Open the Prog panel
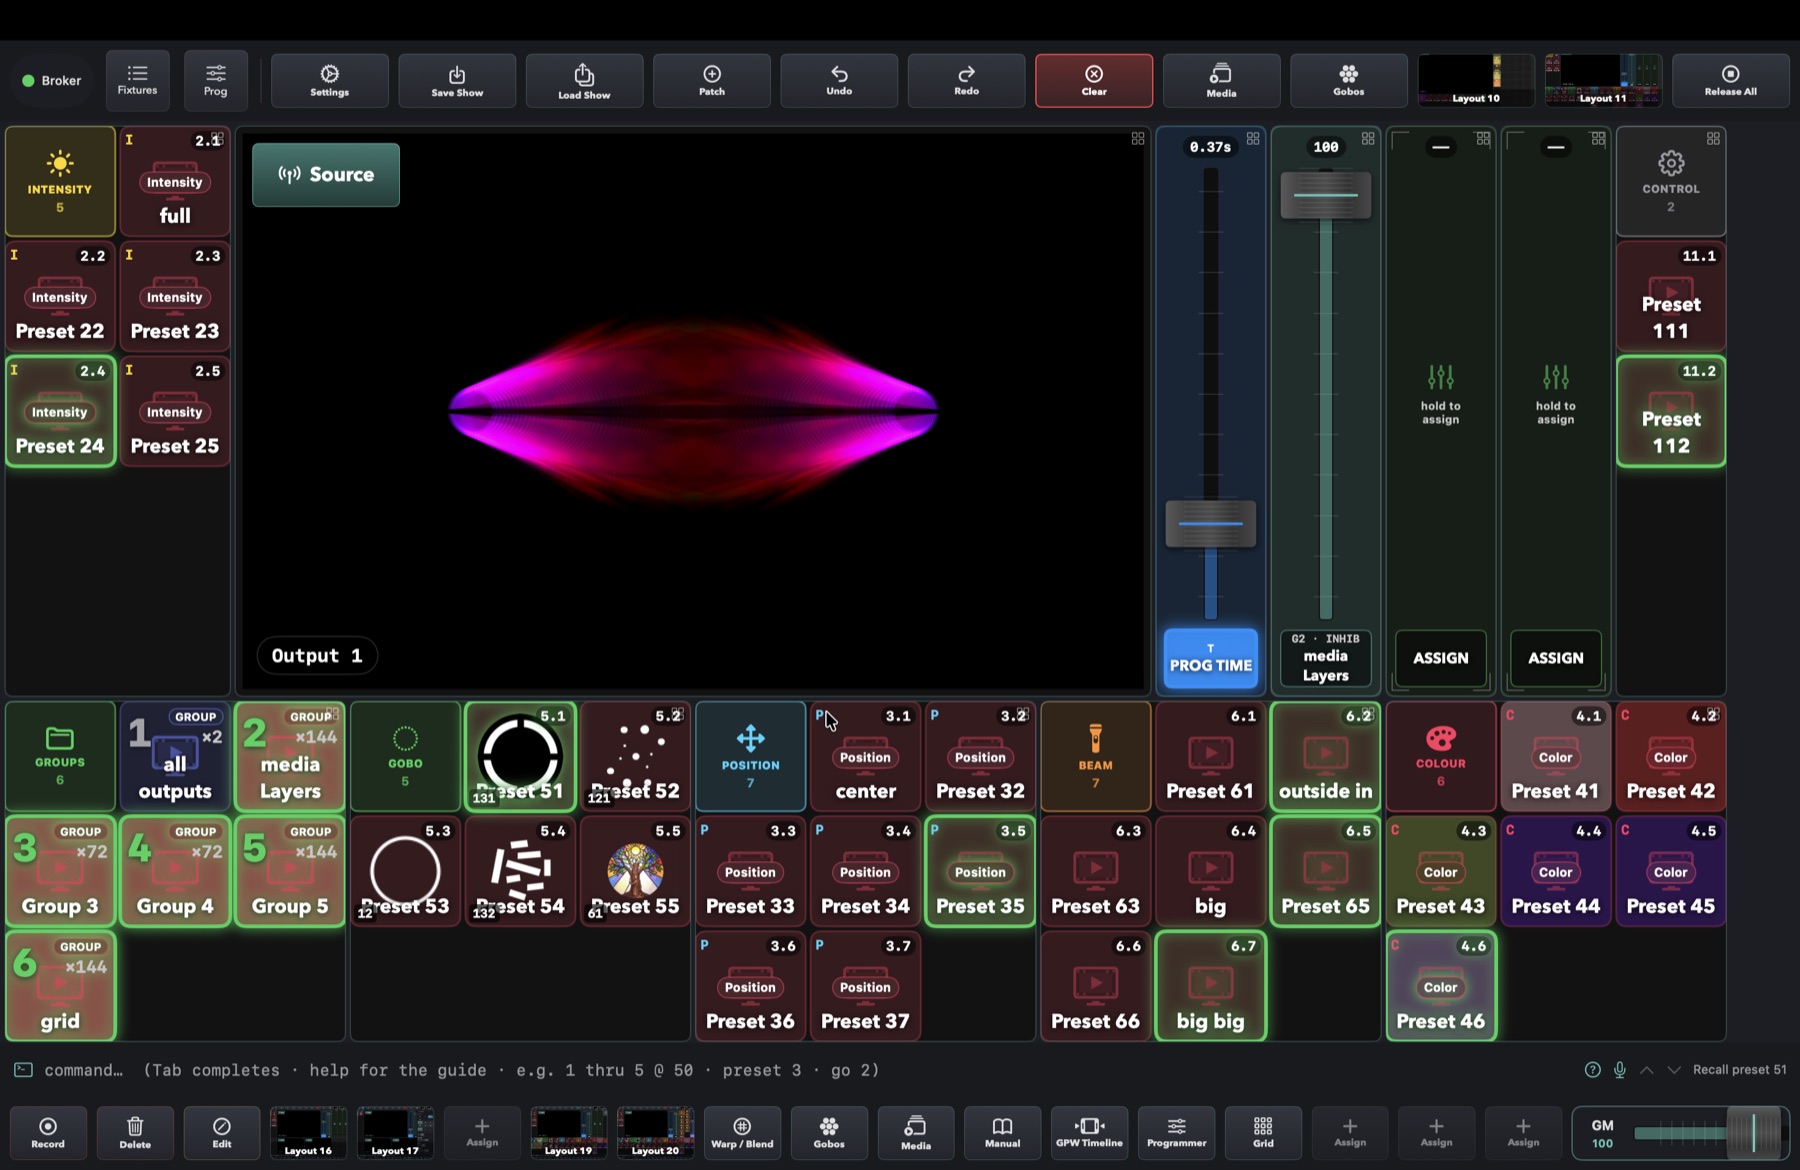Screen dimensions: 1800x1170 (215, 80)
